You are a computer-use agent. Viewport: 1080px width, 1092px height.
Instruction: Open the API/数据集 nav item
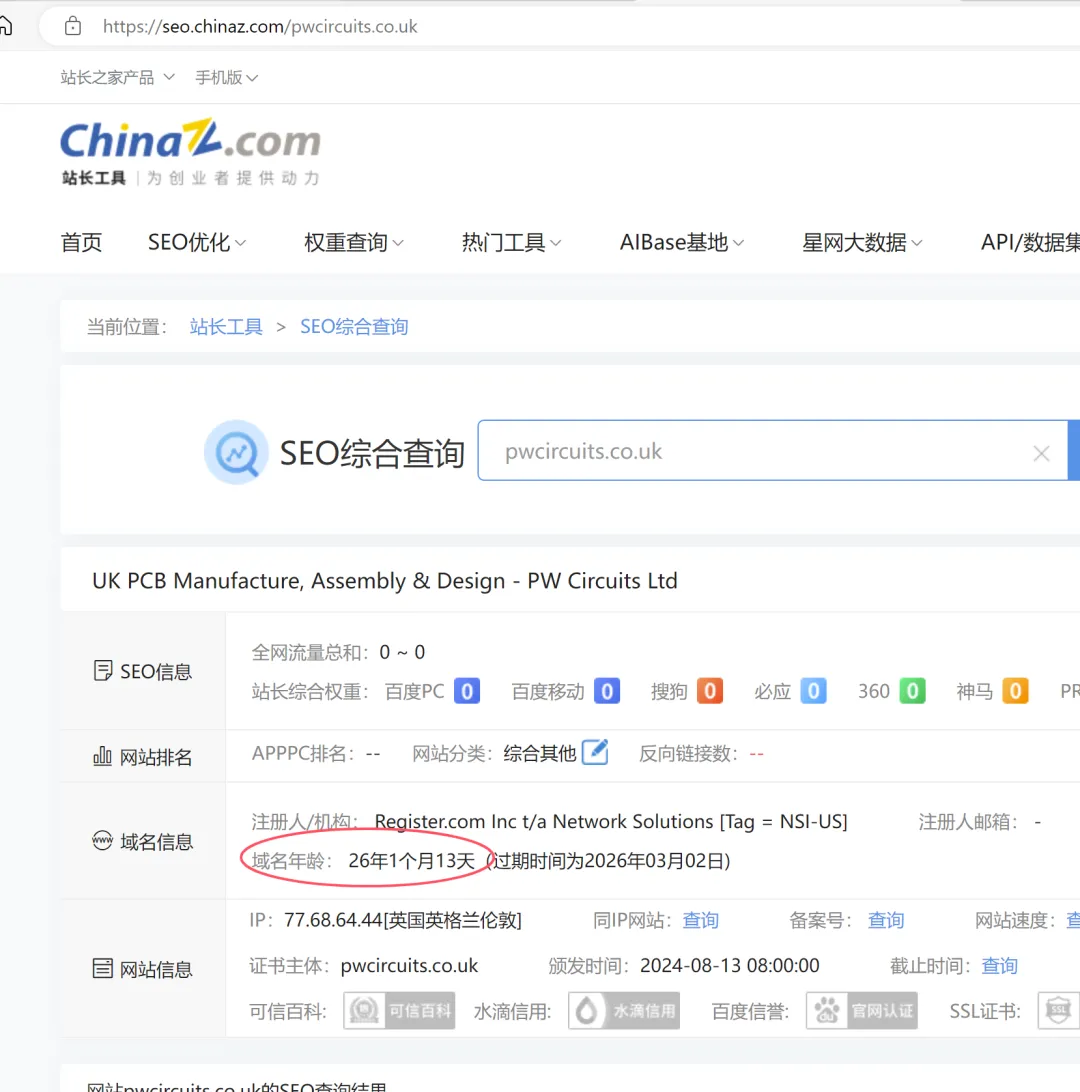(1030, 242)
